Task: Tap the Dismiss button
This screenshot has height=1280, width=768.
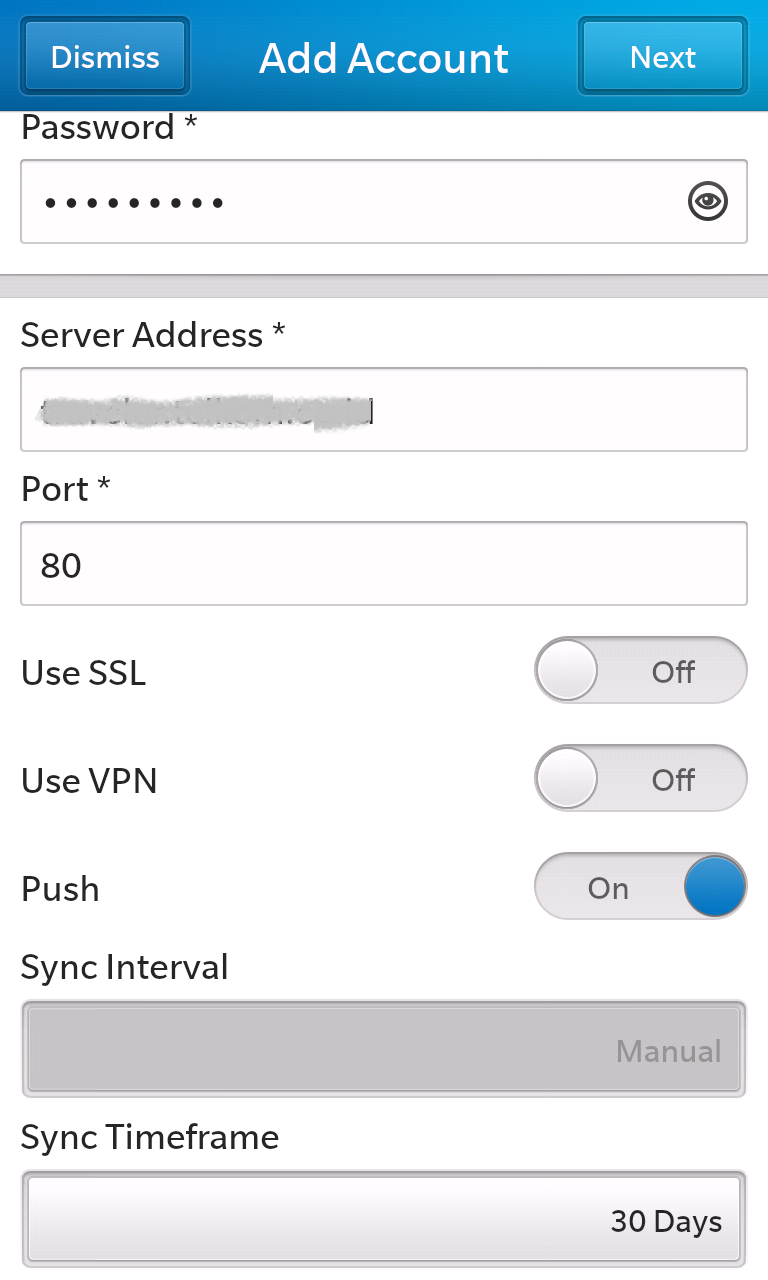Action: pos(105,57)
